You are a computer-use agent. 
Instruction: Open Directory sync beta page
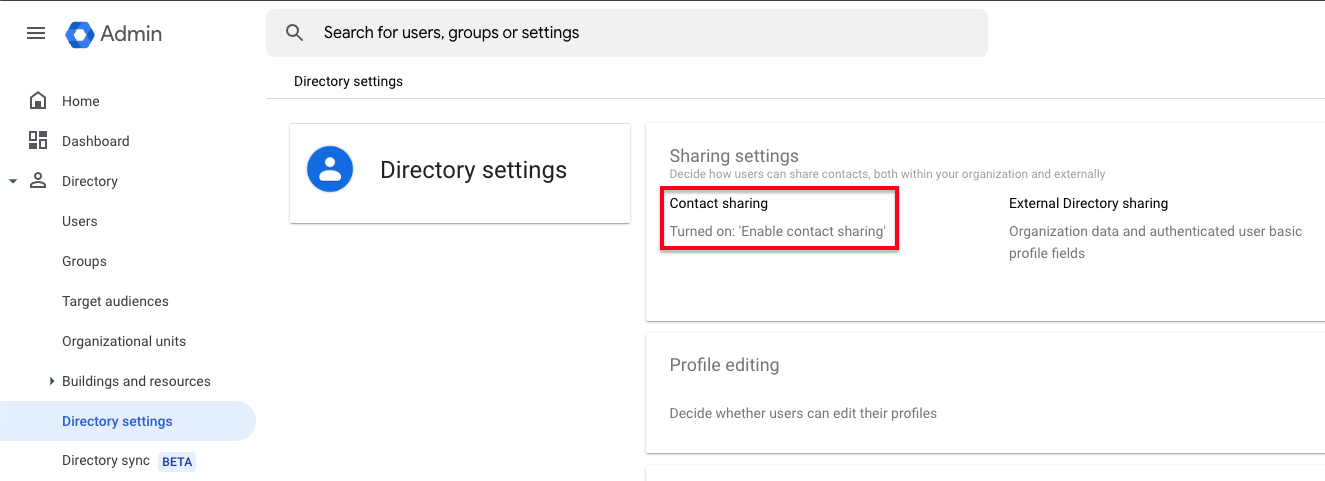106,461
